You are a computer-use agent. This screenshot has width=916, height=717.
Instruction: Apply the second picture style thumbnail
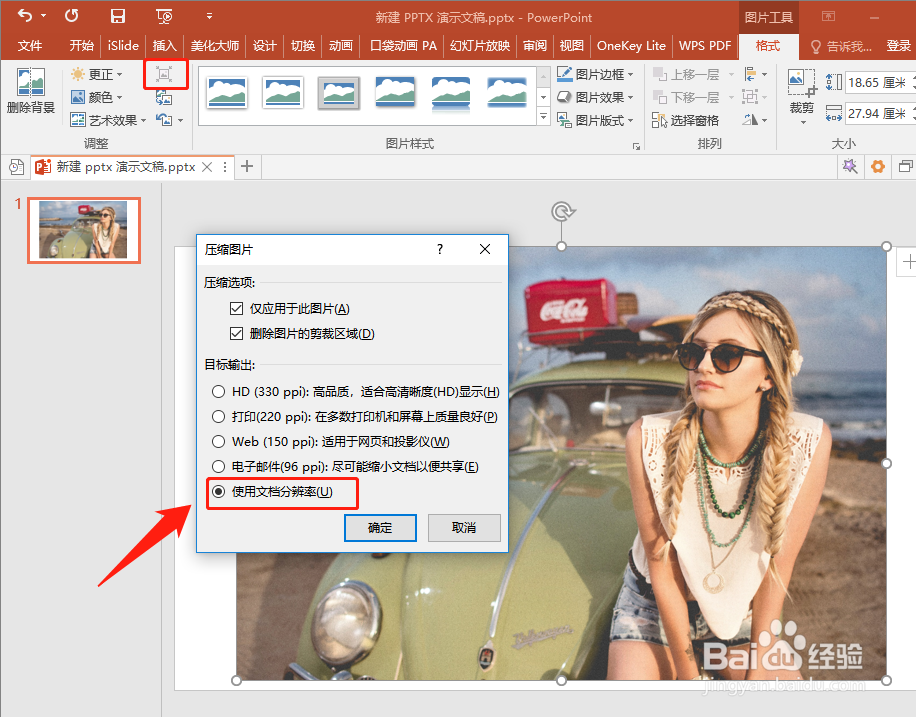click(x=283, y=93)
